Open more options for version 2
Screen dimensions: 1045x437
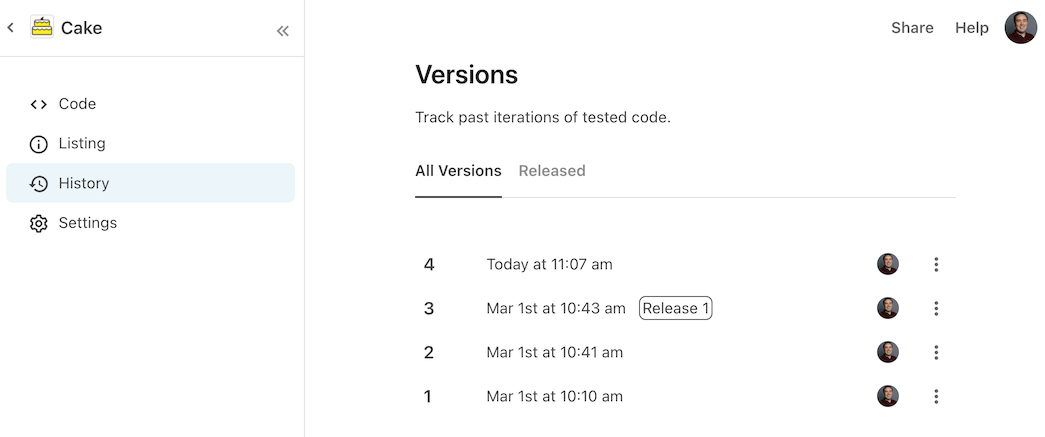click(x=936, y=352)
